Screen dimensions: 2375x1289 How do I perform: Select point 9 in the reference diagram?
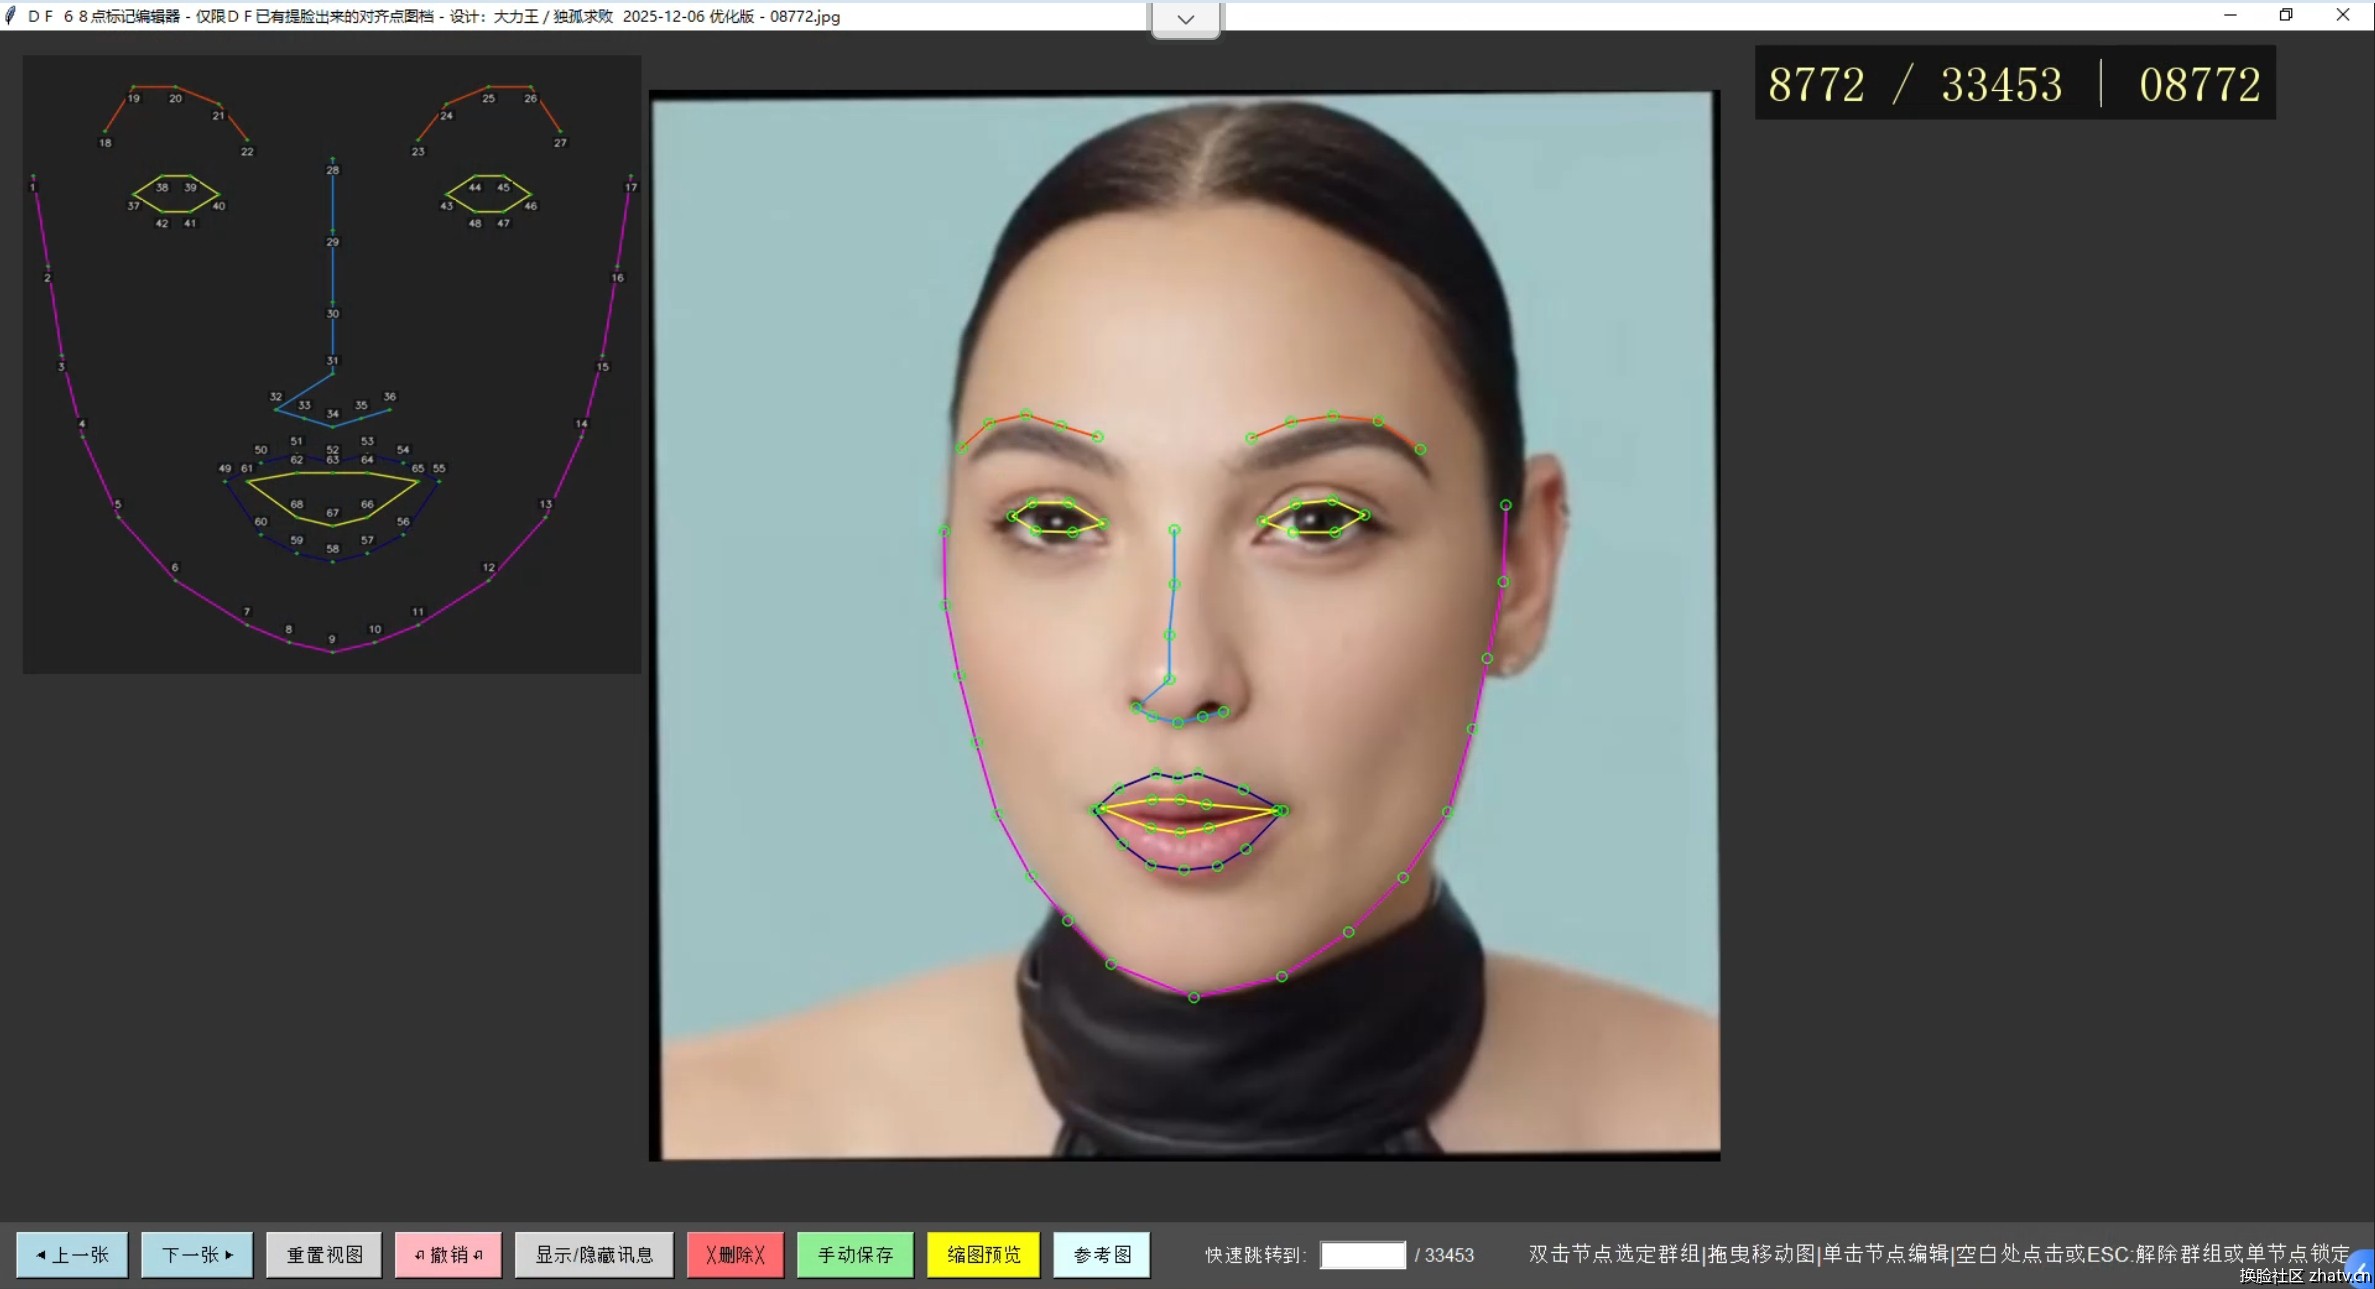coord(332,651)
